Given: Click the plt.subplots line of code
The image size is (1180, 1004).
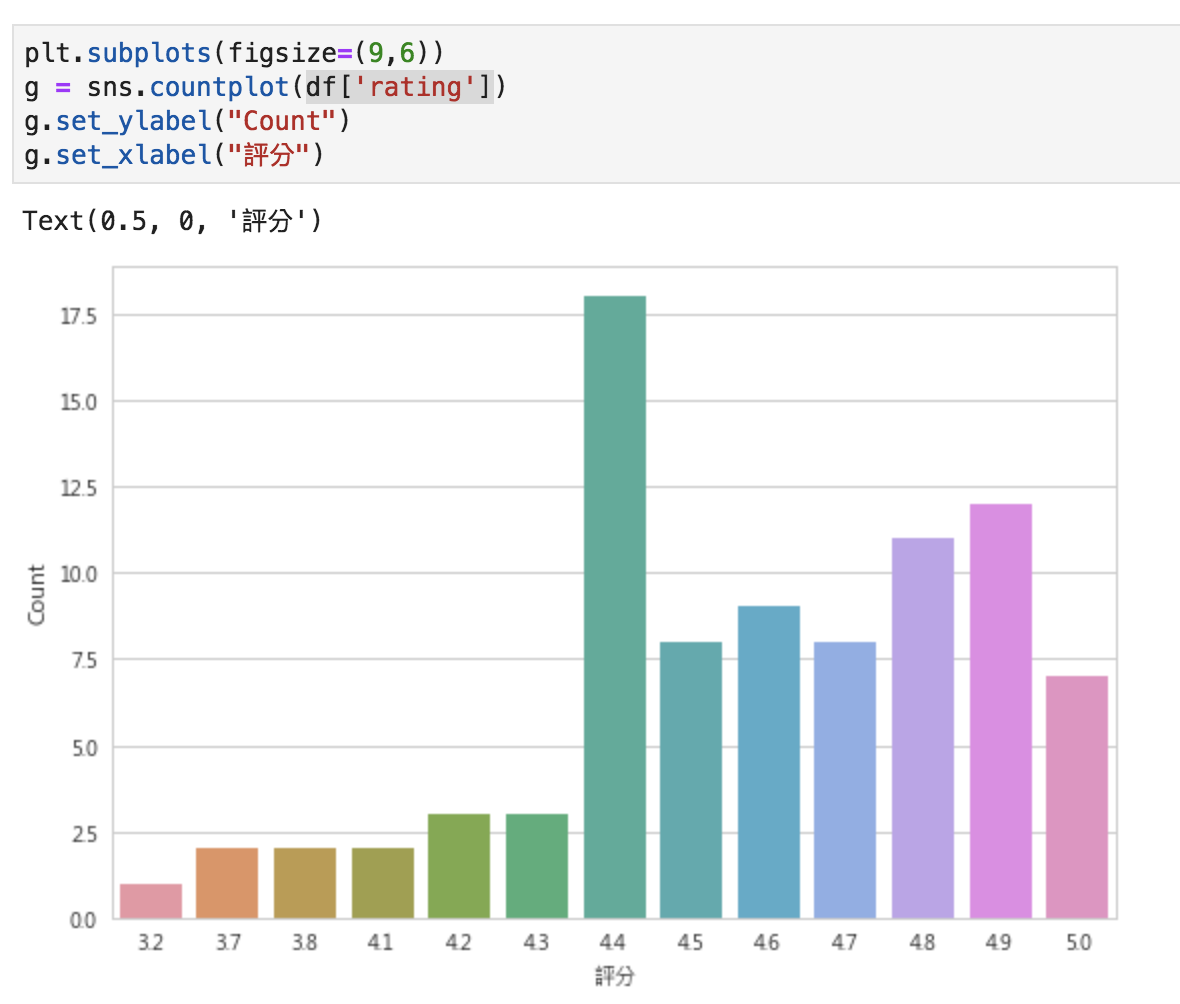Looking at the screenshot, I should [234, 53].
